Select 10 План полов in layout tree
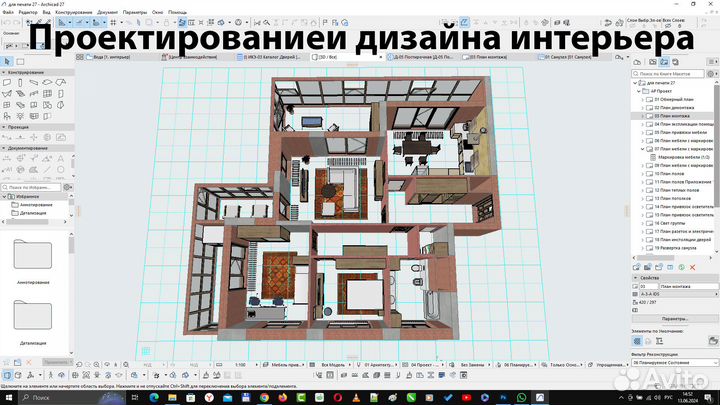 (x=669, y=174)
